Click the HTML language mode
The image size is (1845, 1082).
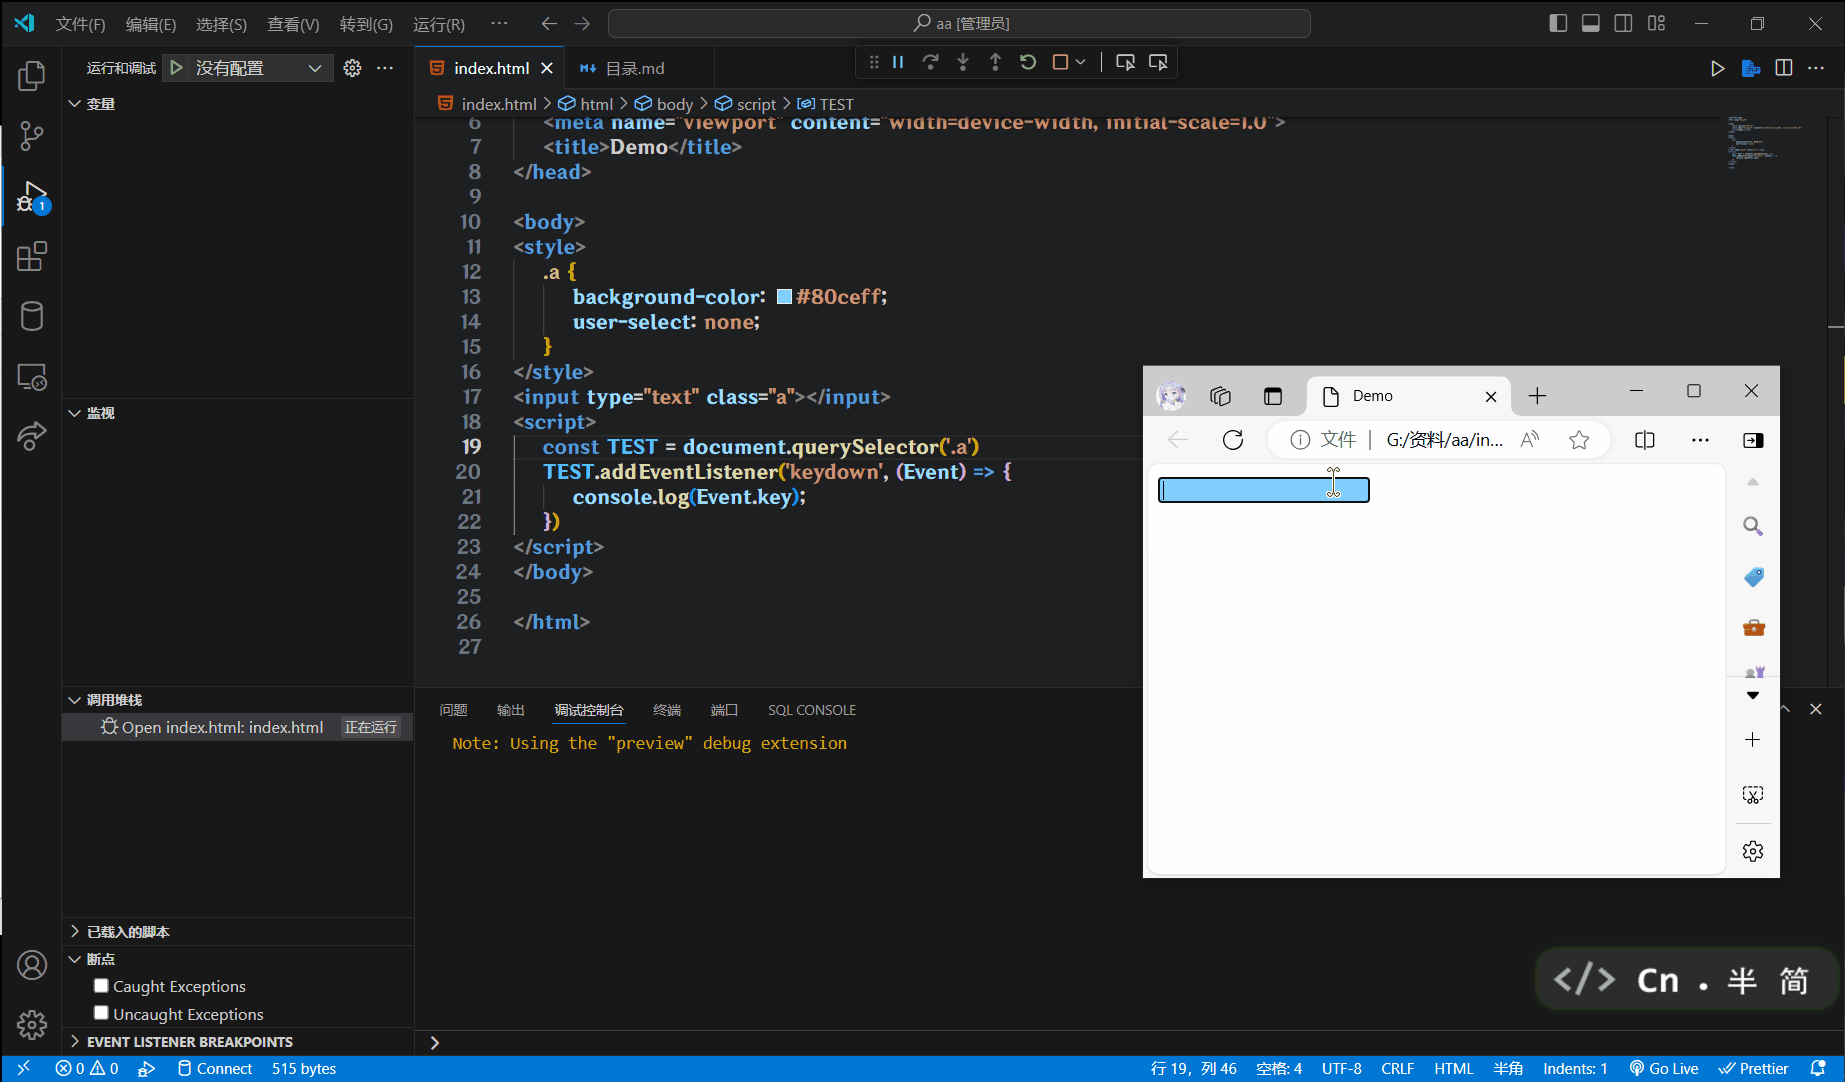[1453, 1068]
